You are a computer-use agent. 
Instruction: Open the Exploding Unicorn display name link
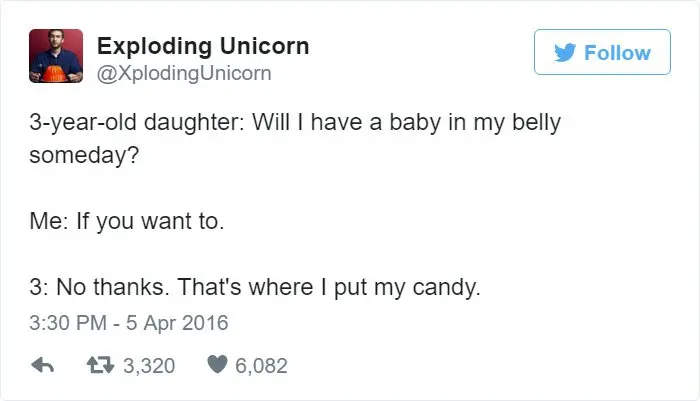(x=203, y=46)
